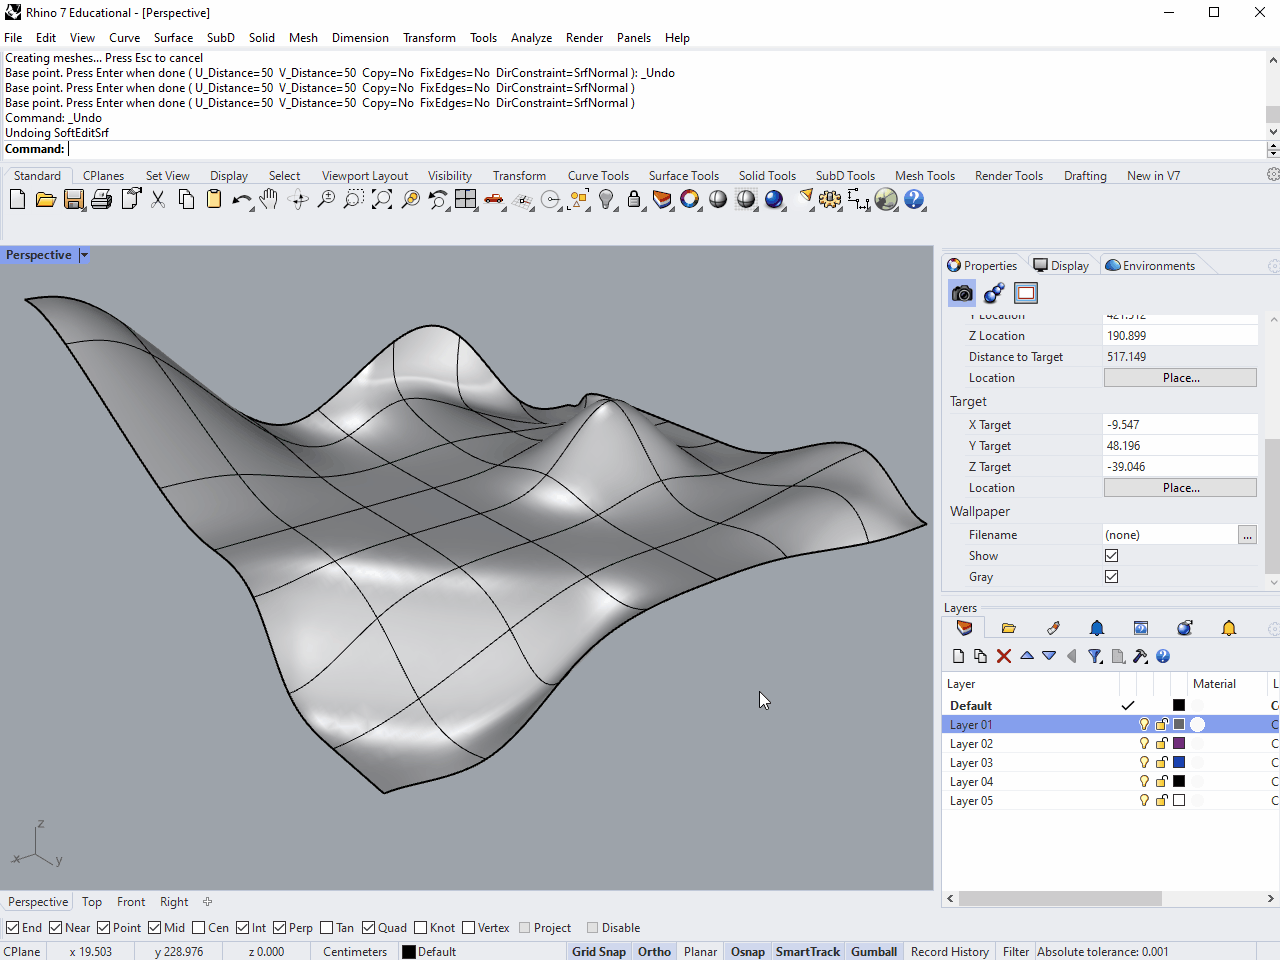
Task: Open wallpaper Filename browse ellipsis button
Action: (1247, 535)
